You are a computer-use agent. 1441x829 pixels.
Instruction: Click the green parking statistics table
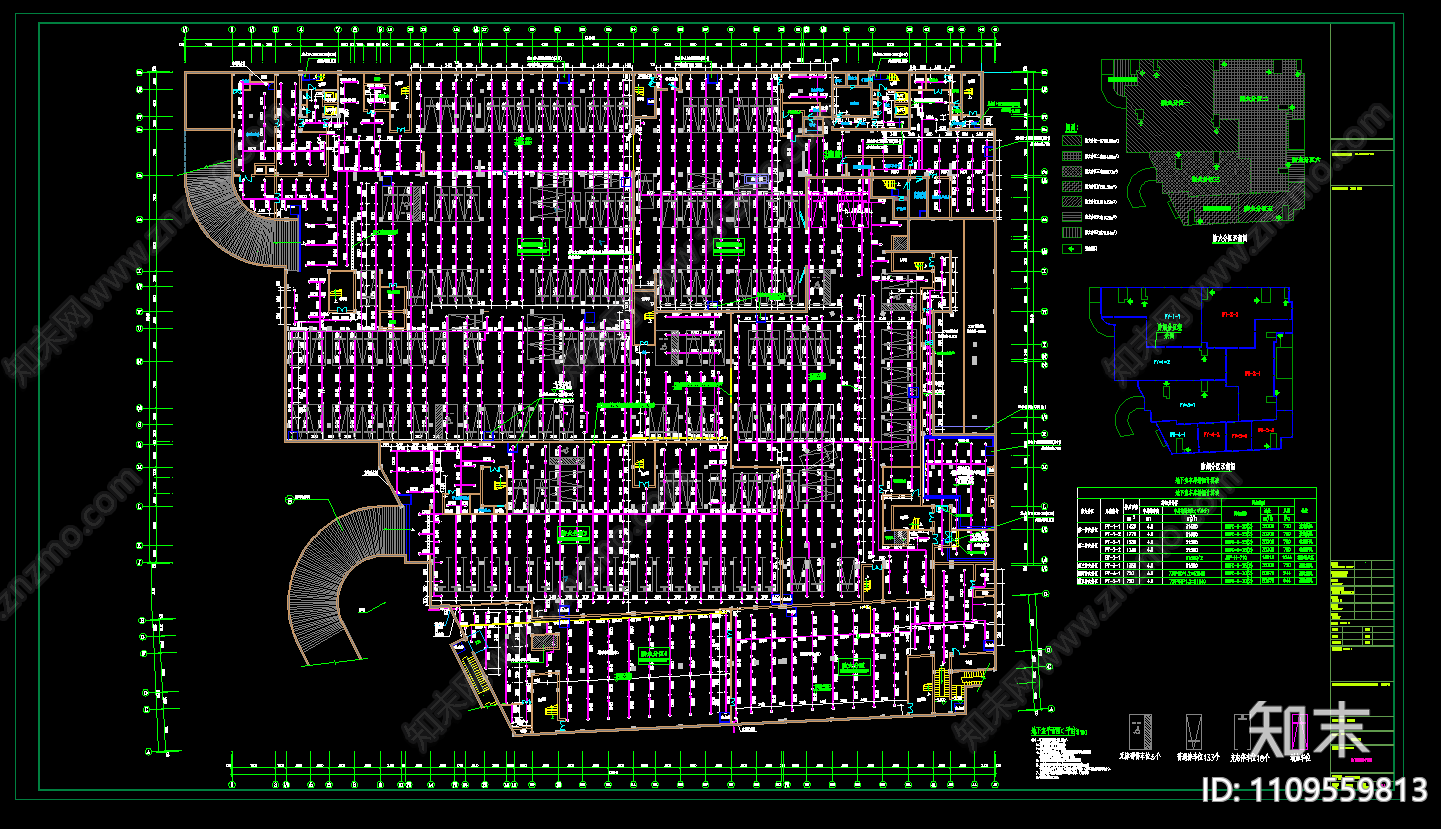coord(1196,535)
